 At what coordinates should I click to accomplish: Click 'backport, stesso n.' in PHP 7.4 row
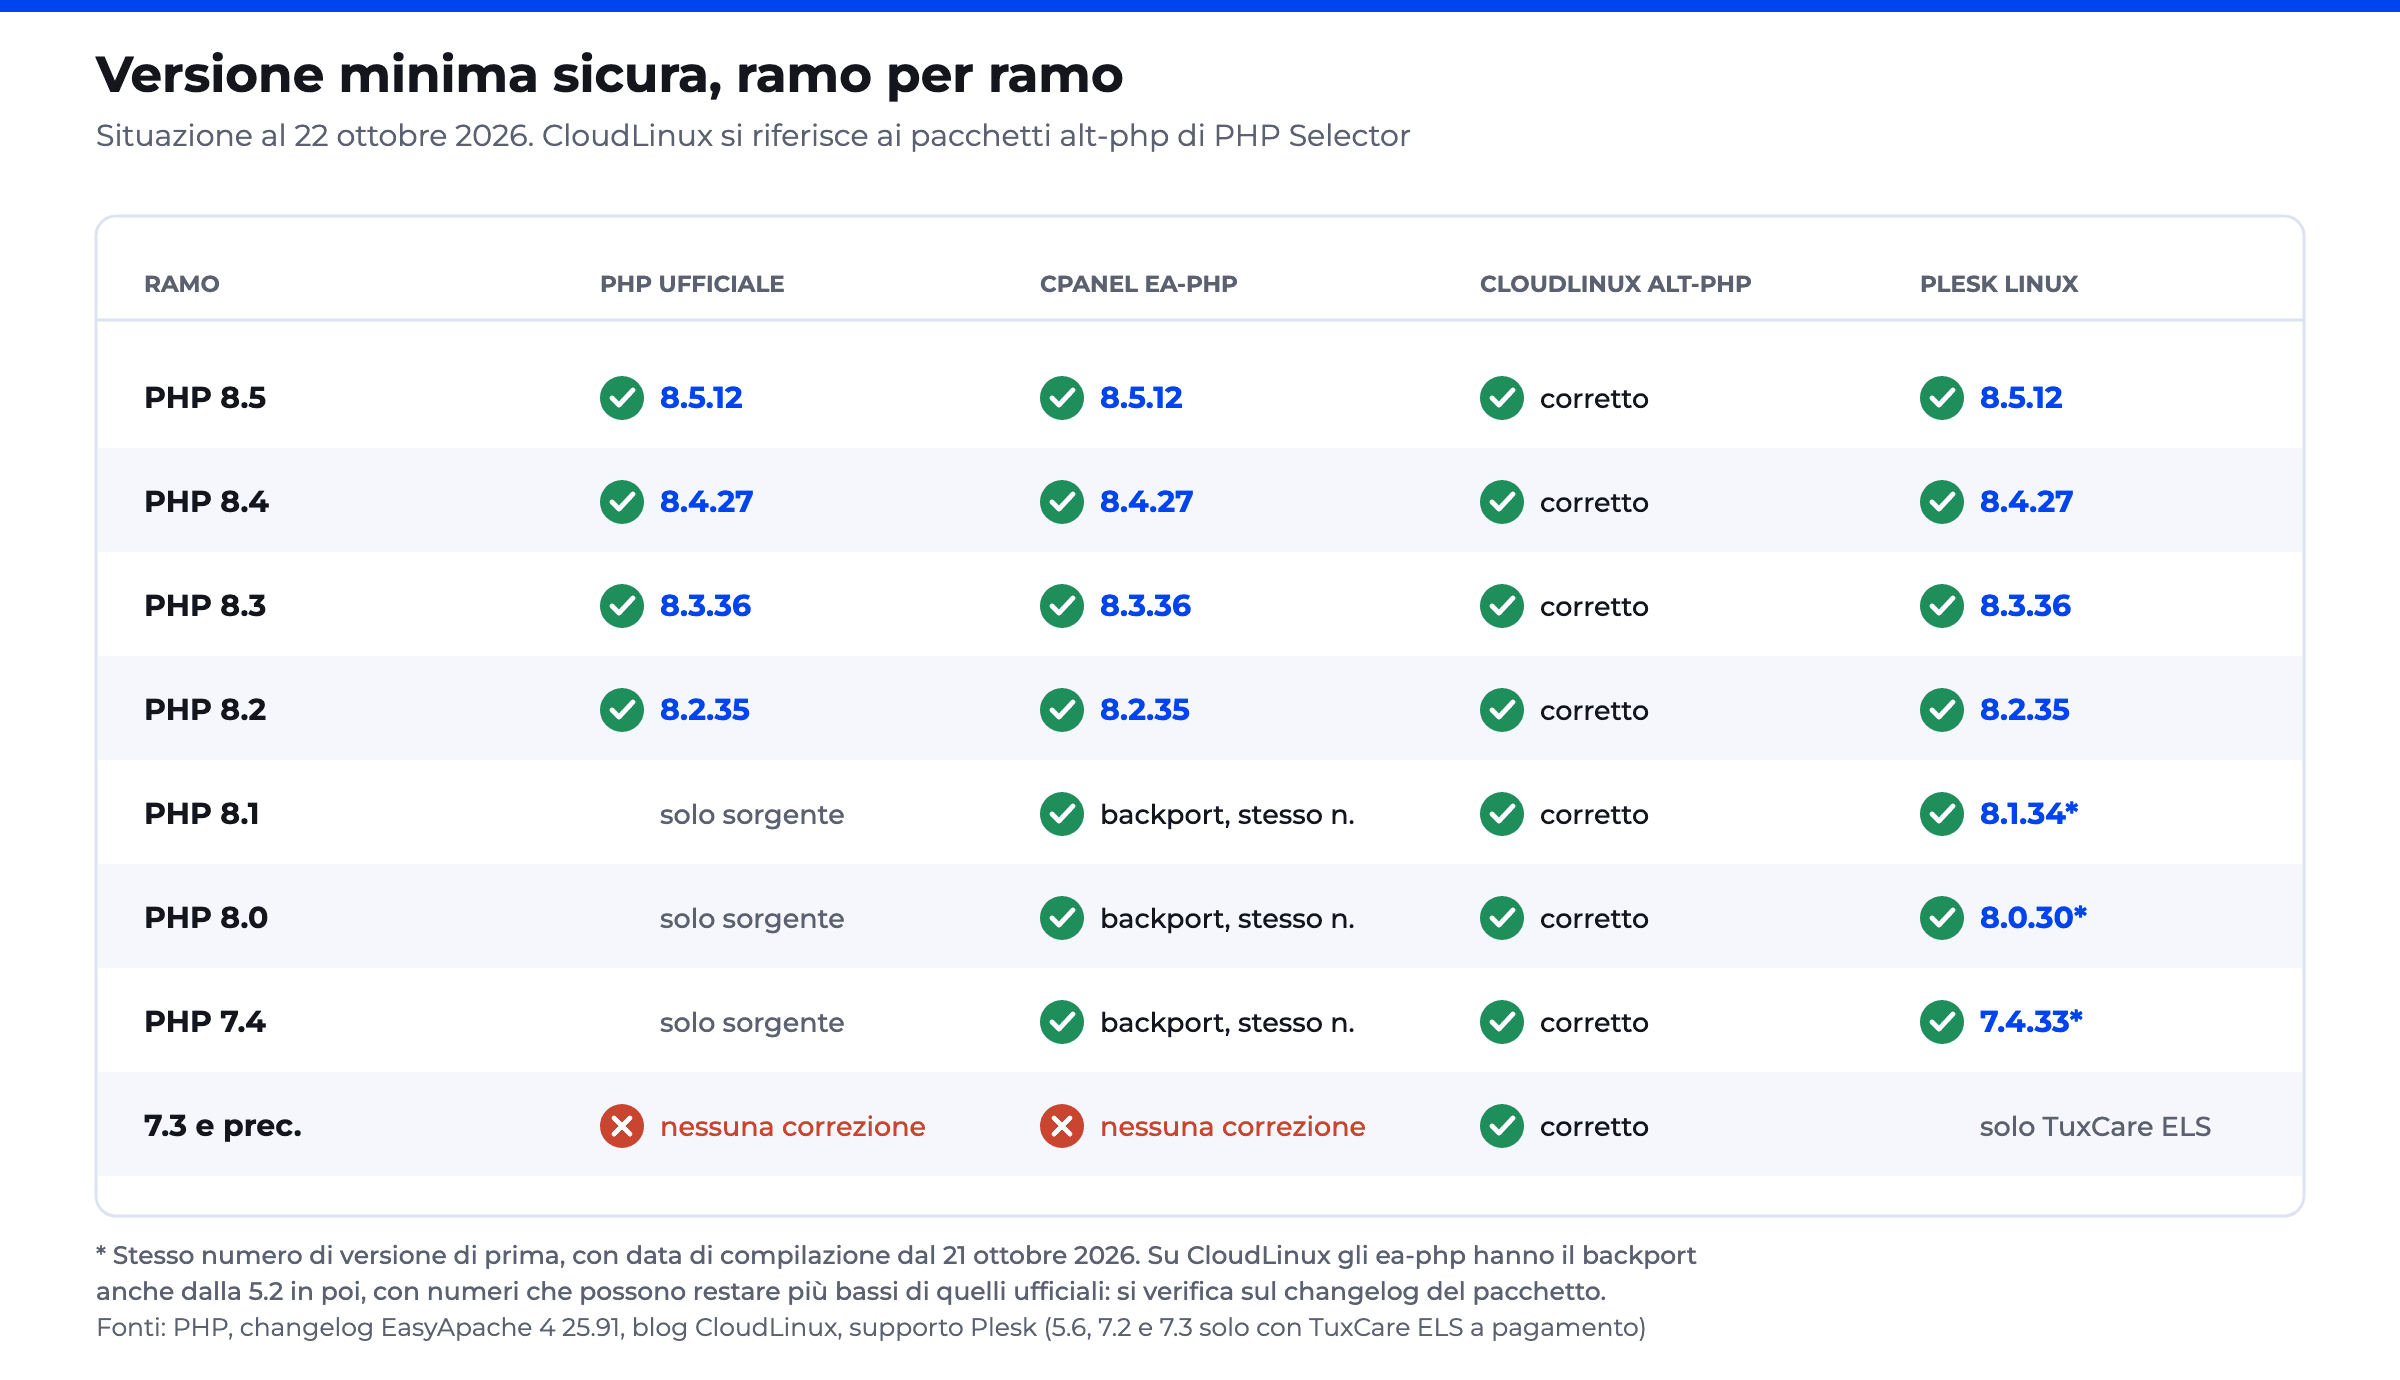pos(1227,1022)
